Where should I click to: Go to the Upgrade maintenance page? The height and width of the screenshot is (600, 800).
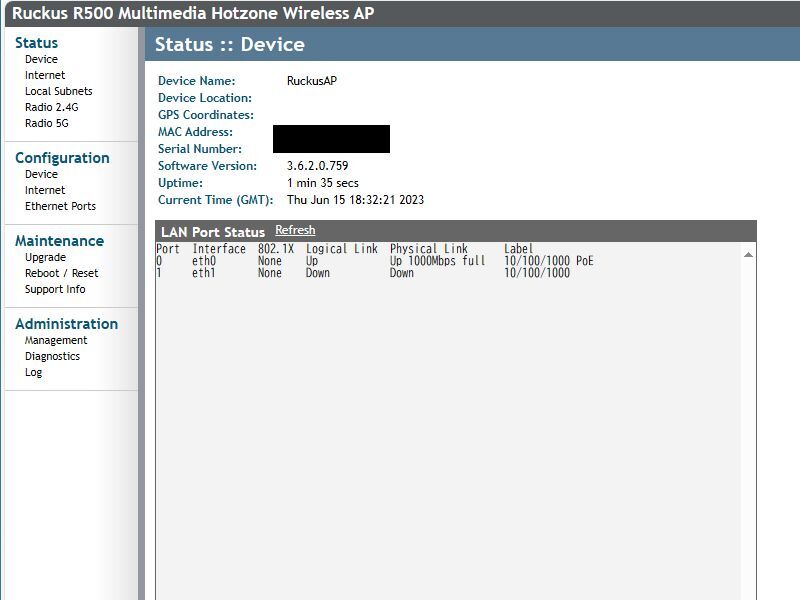tap(45, 257)
